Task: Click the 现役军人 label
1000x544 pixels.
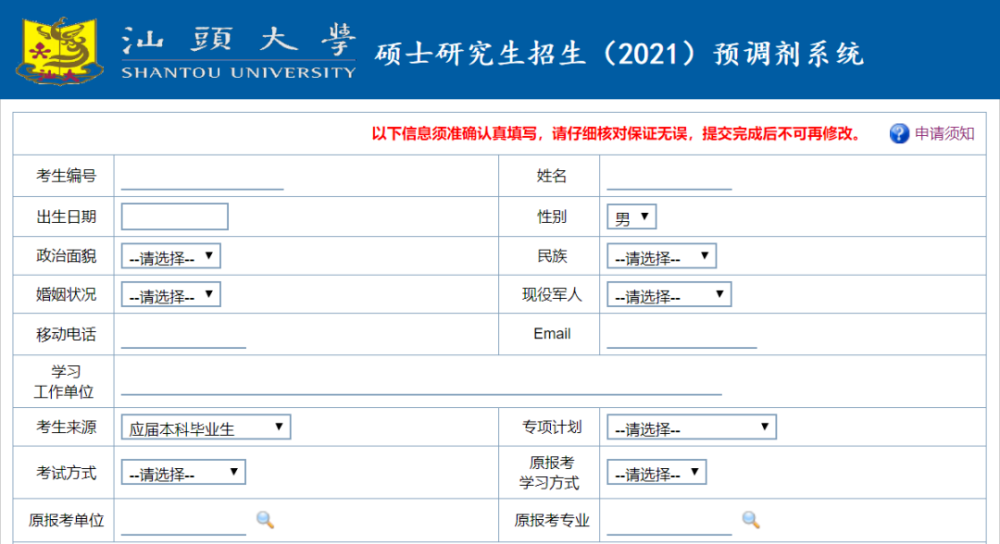Action: [x=552, y=295]
